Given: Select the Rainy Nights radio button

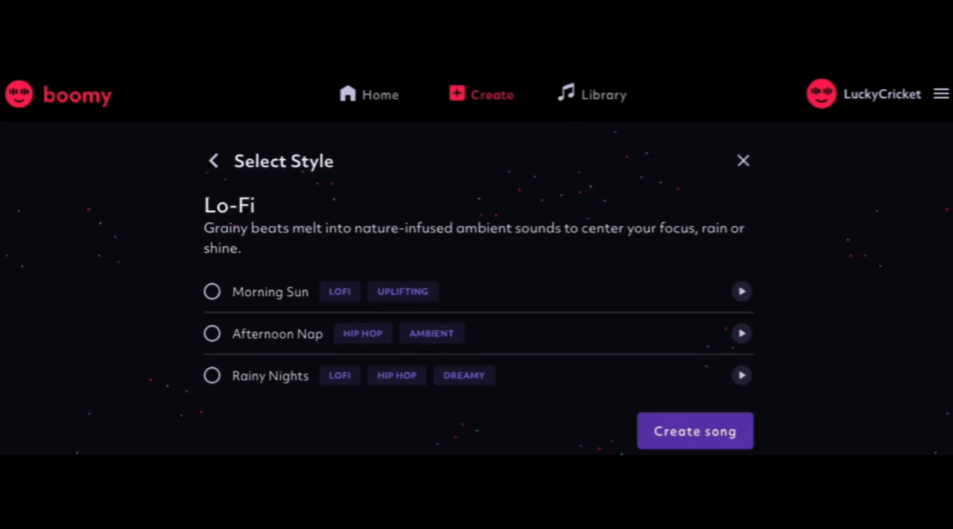Looking at the screenshot, I should pyautogui.click(x=212, y=376).
